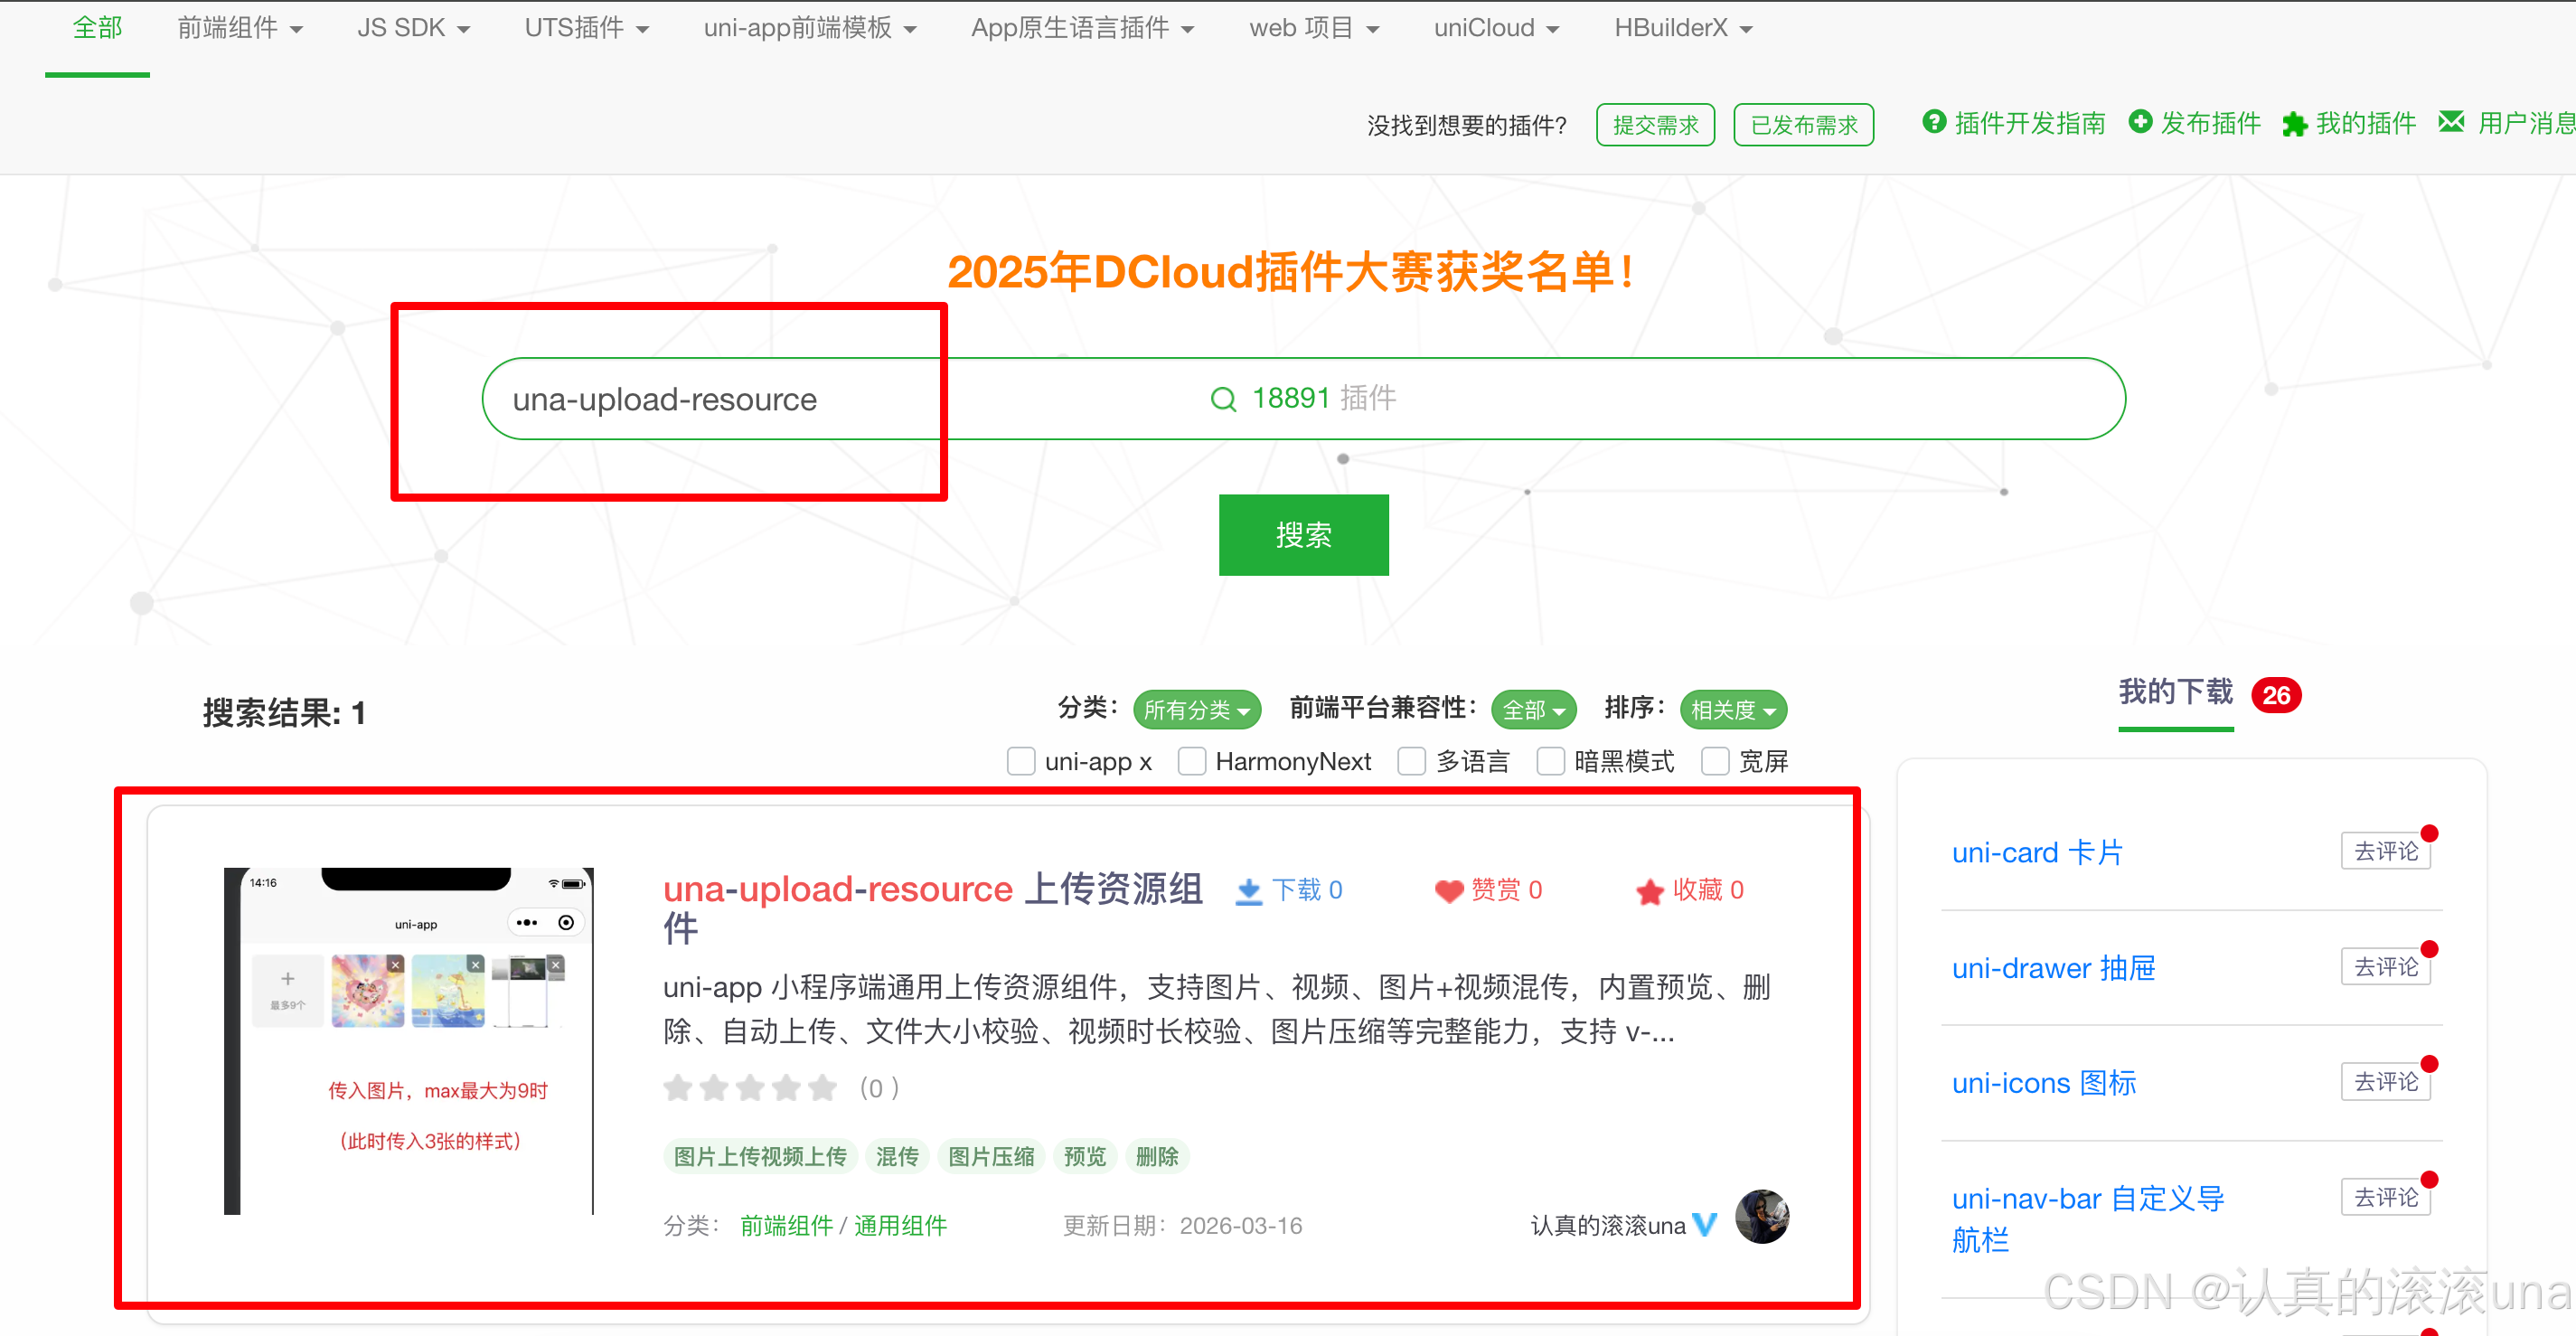Image resolution: width=2576 pixels, height=1336 pixels.
Task: Click the 赞赏 heart icon
Action: tap(1449, 891)
